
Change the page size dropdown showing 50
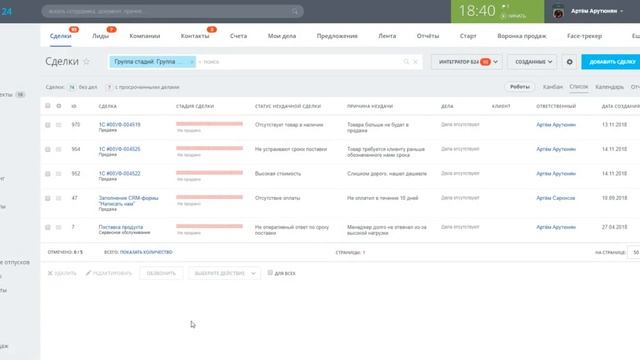point(634,252)
